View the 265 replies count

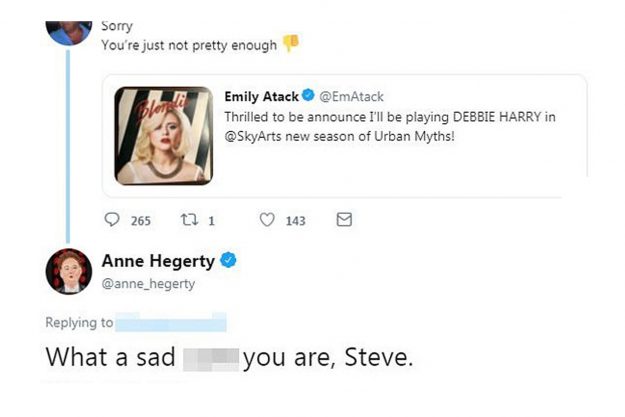(x=141, y=220)
